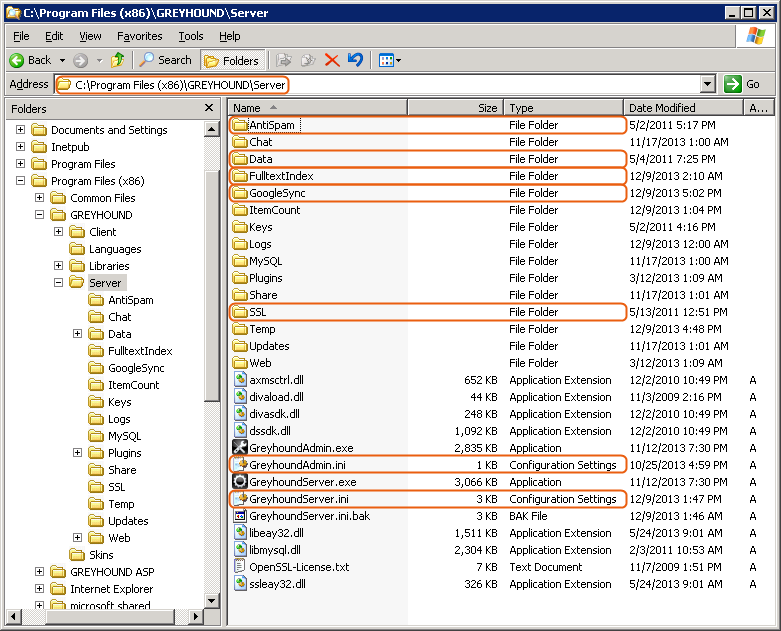781x631 pixels.
Task: Select the GreyhoundServer.ini settings icon
Action: tap(241, 499)
